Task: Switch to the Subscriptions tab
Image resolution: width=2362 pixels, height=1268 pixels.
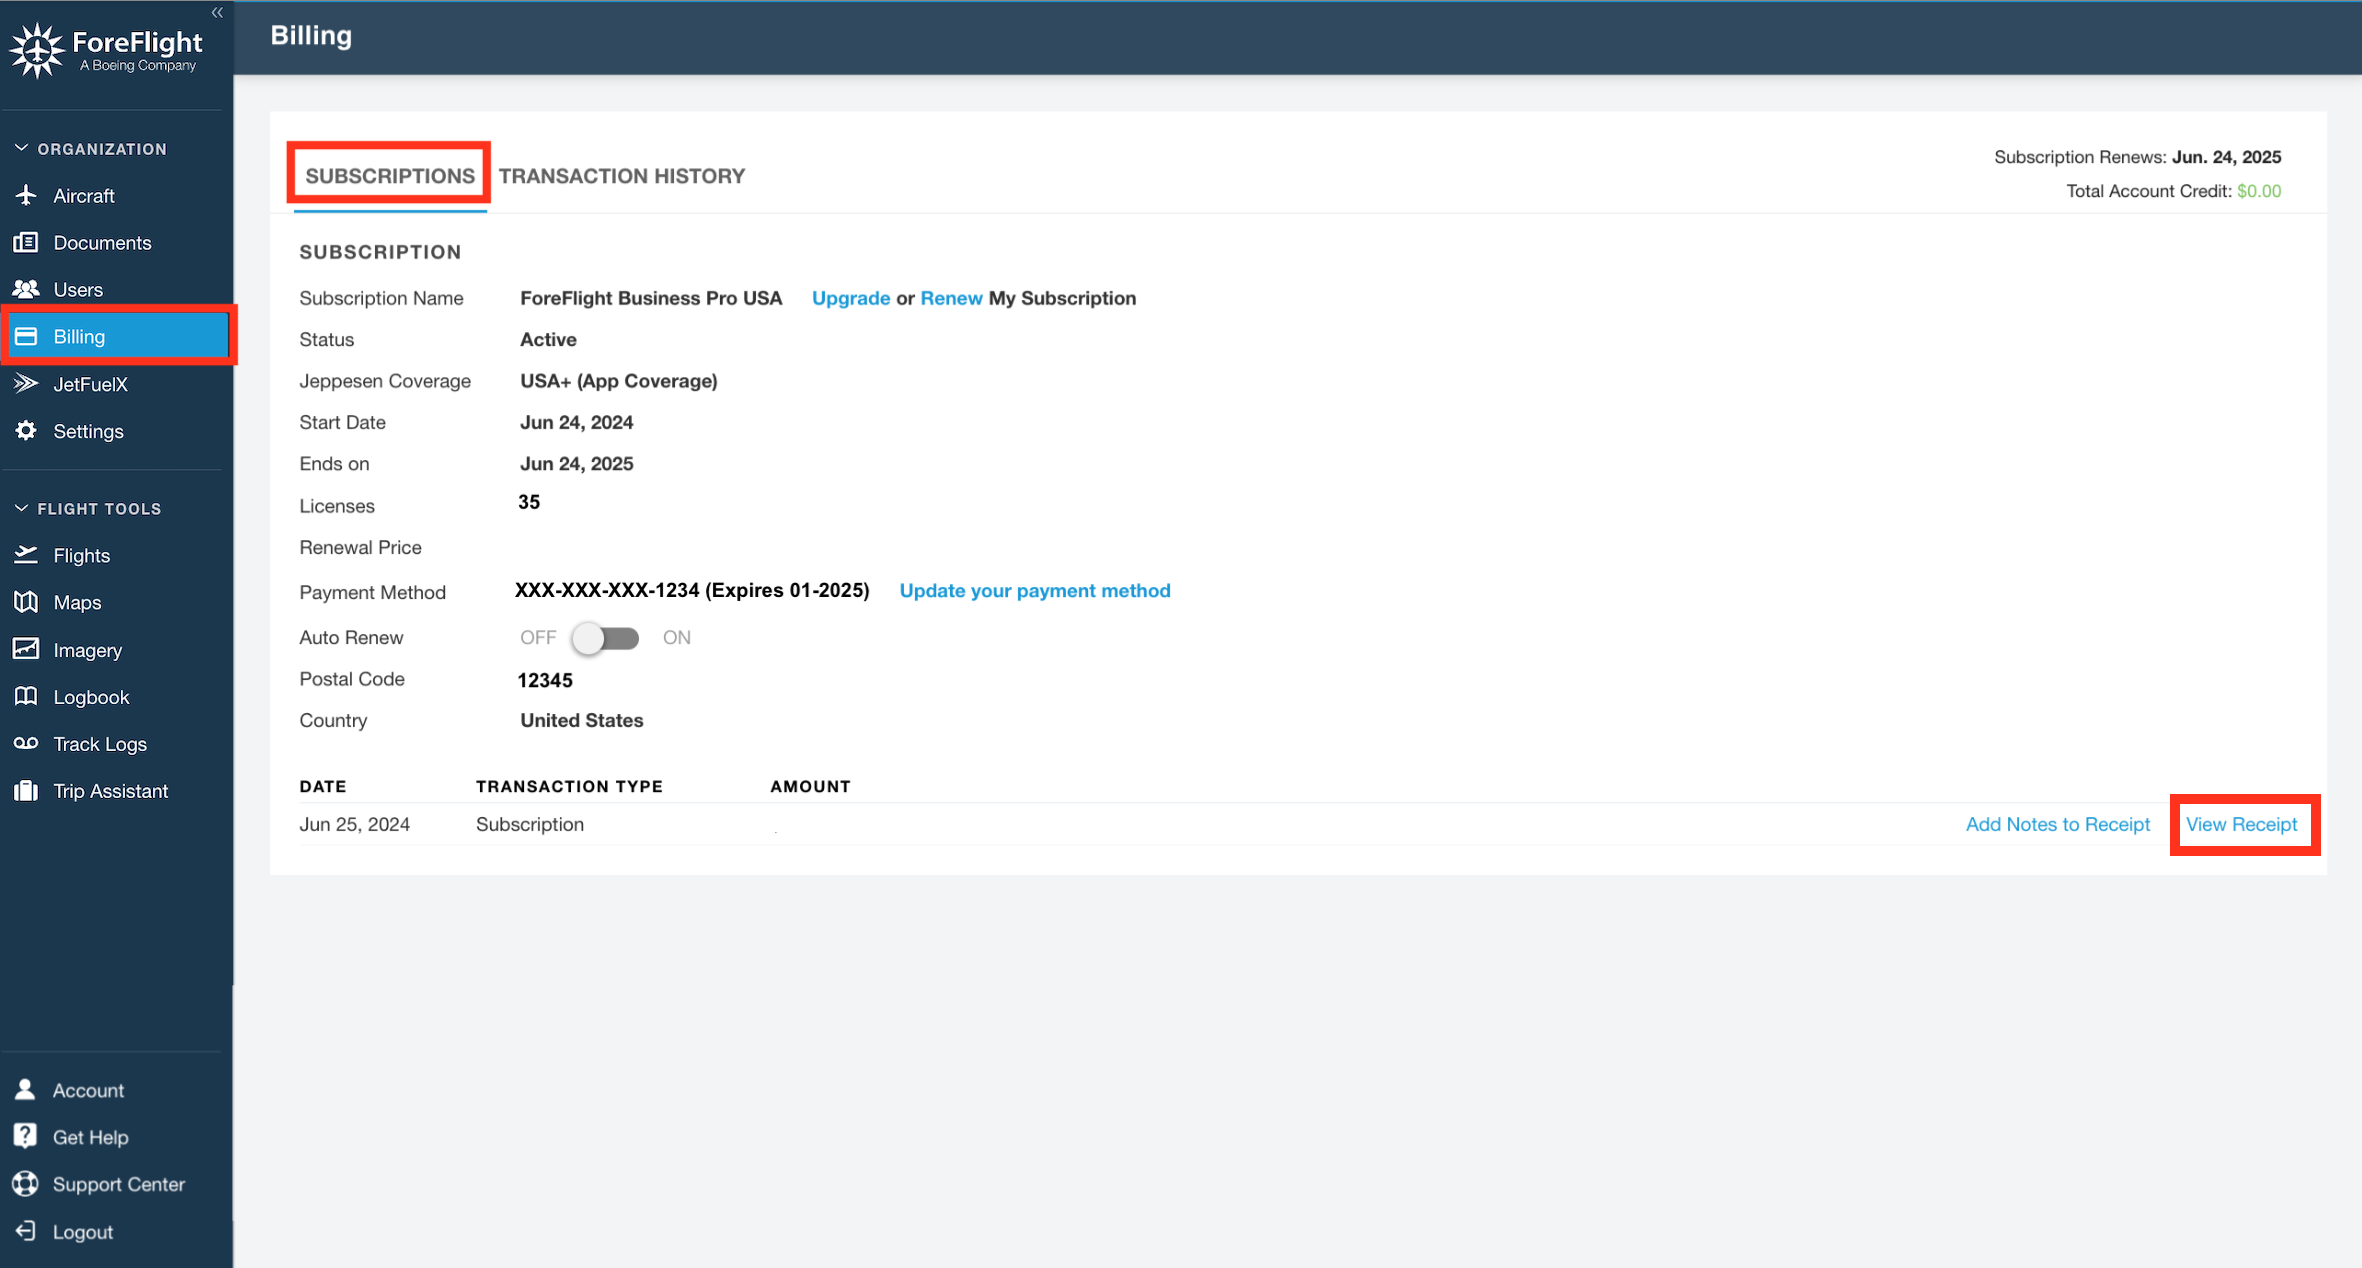Action: (x=390, y=176)
